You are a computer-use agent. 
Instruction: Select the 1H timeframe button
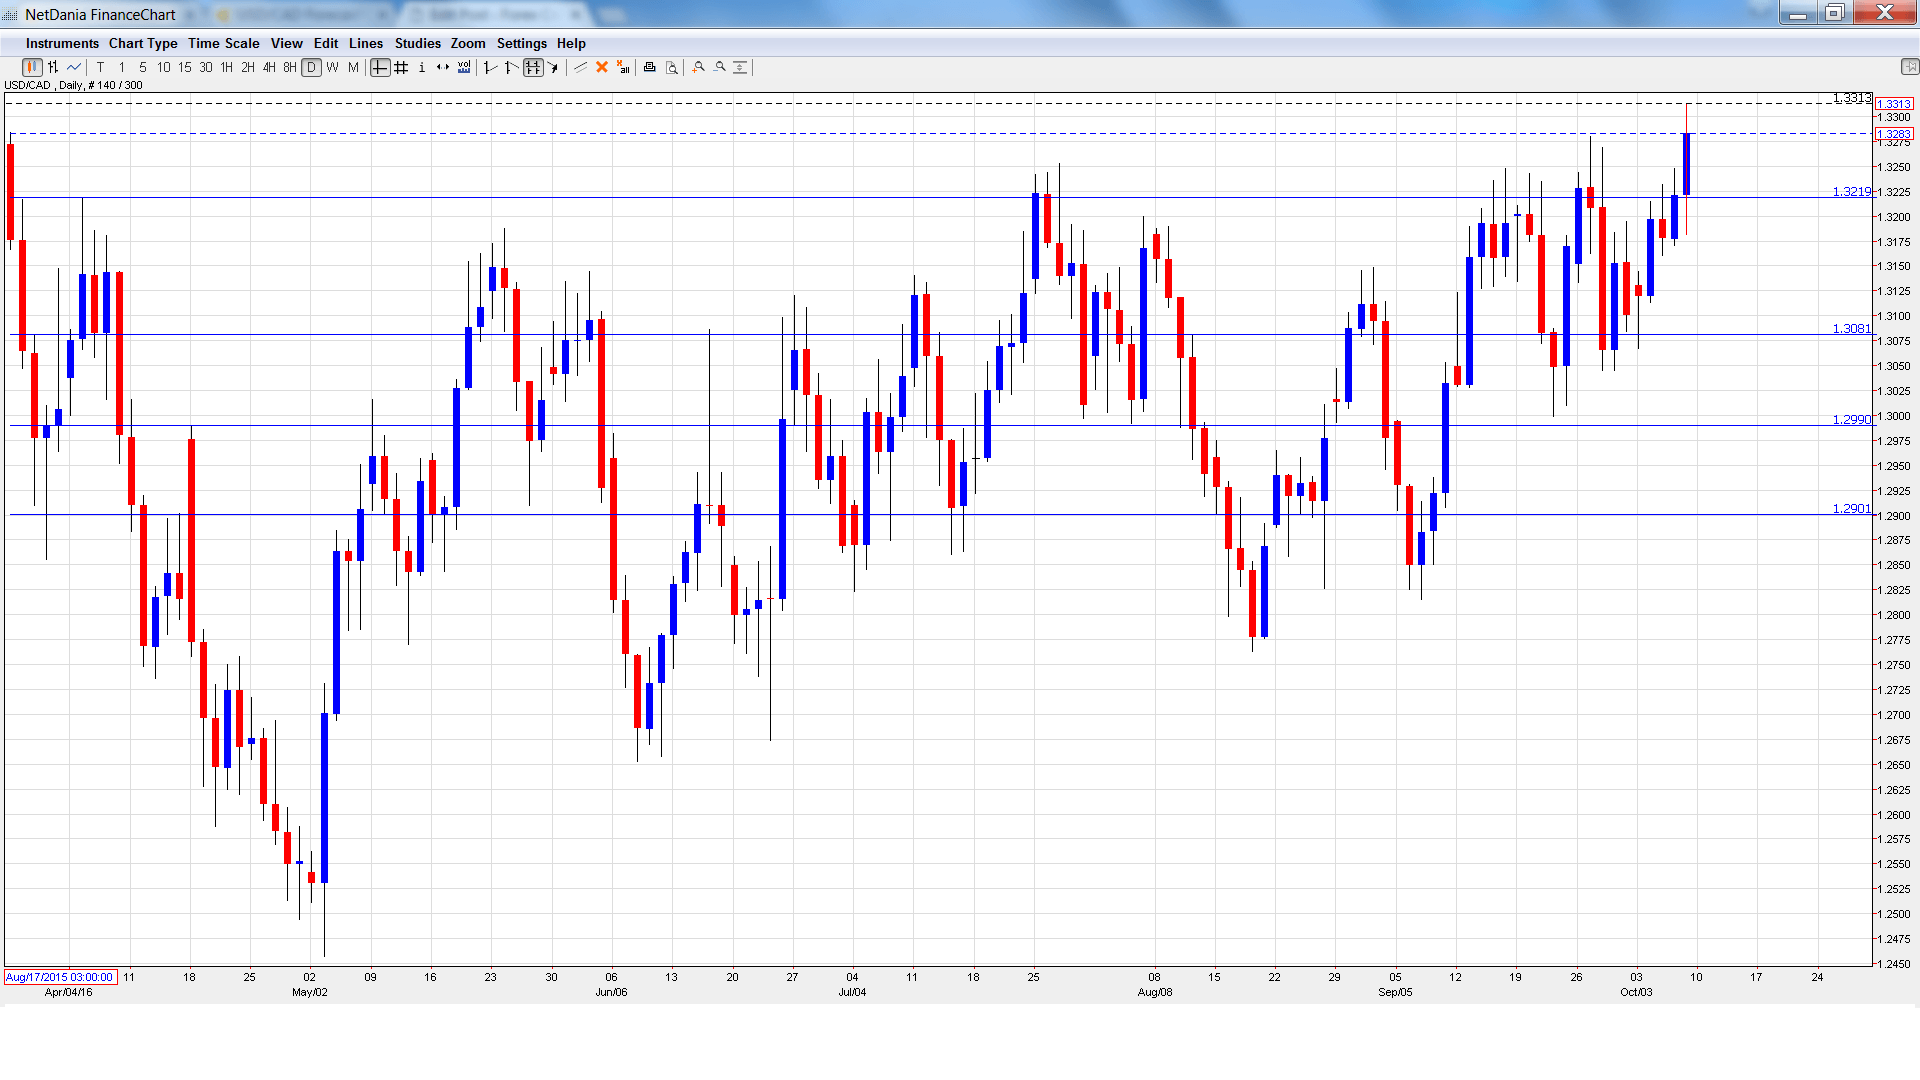point(225,67)
